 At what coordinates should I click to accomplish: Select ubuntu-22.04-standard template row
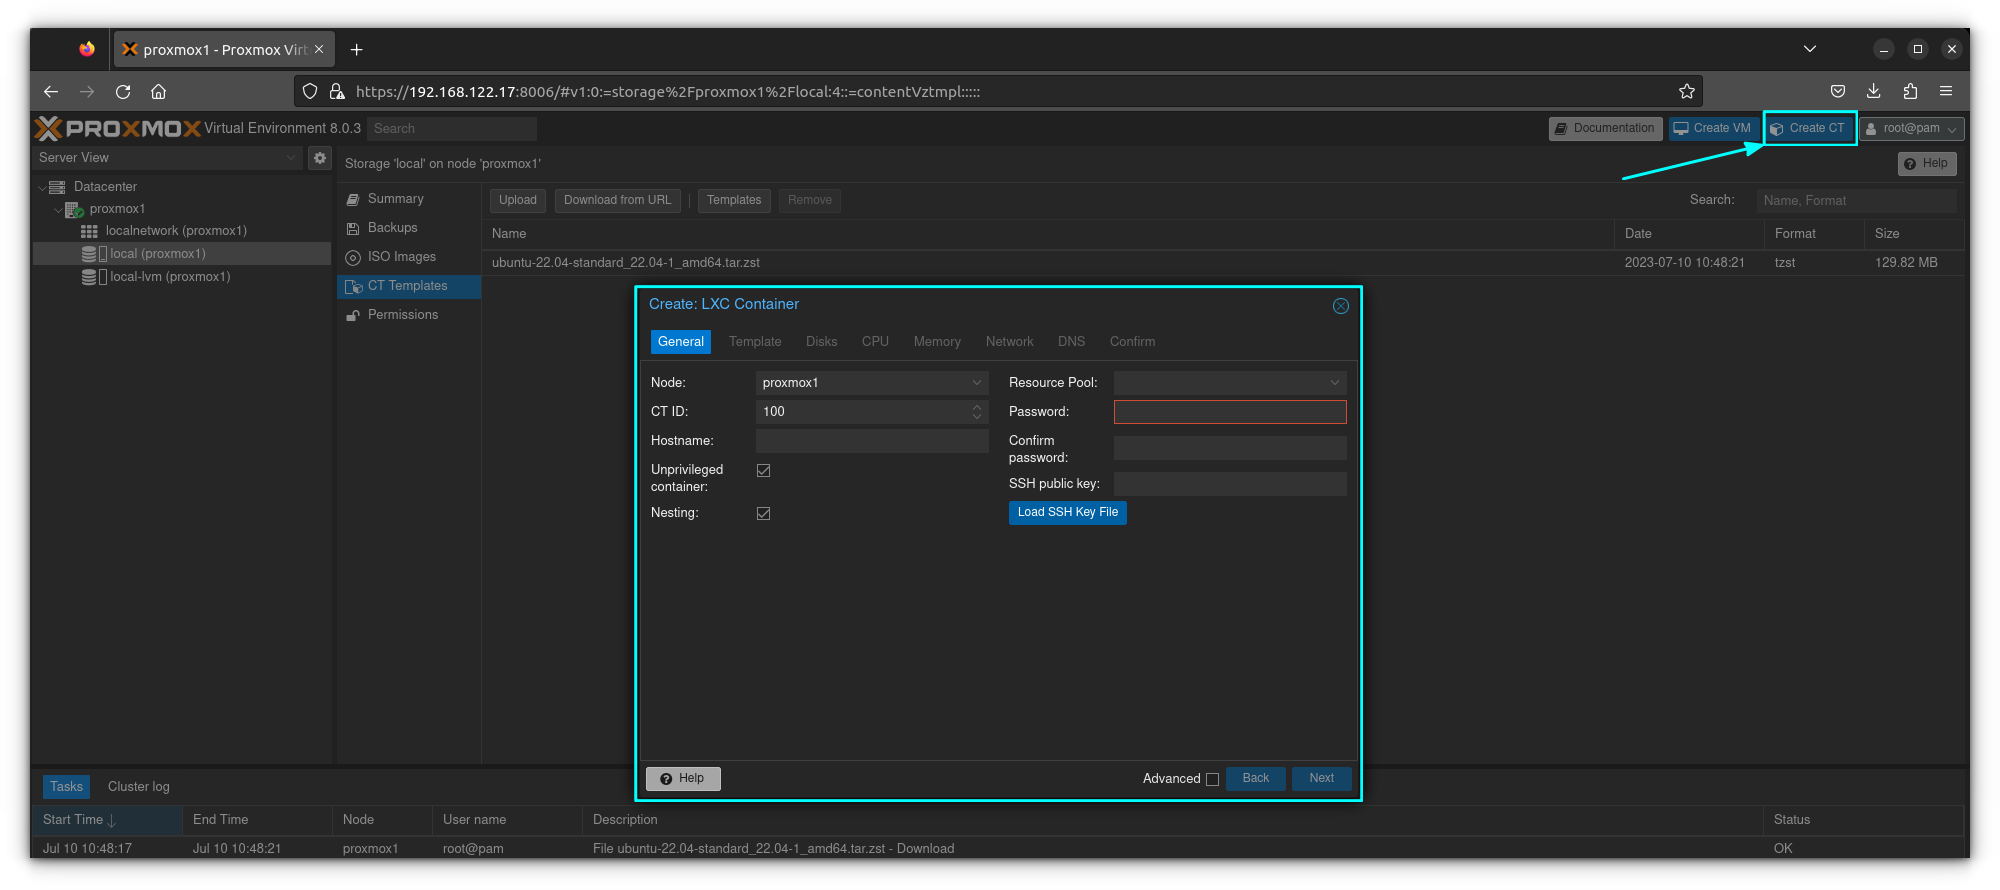[x=1225, y=263]
